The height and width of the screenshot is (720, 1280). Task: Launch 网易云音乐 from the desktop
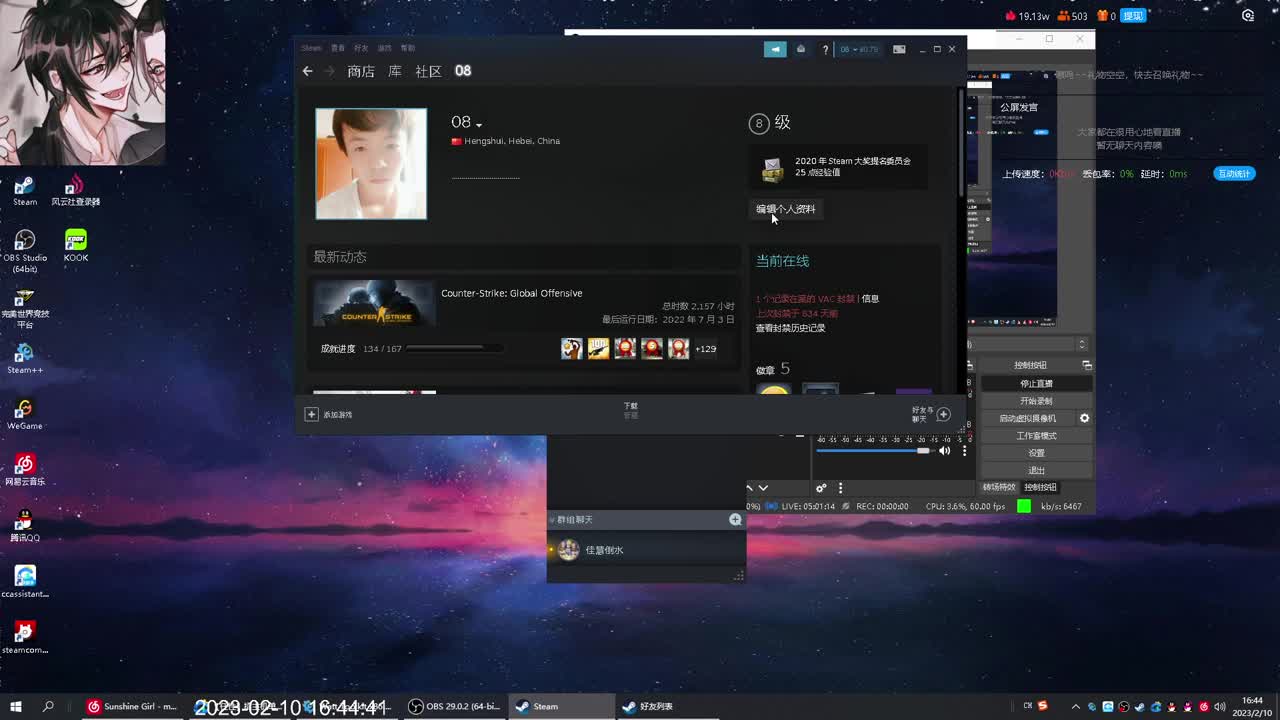pyautogui.click(x=24, y=465)
